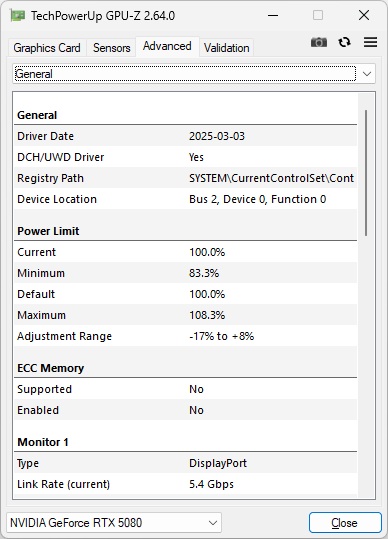
Task: Click the Device Location label
Action: pyautogui.click(x=57, y=199)
